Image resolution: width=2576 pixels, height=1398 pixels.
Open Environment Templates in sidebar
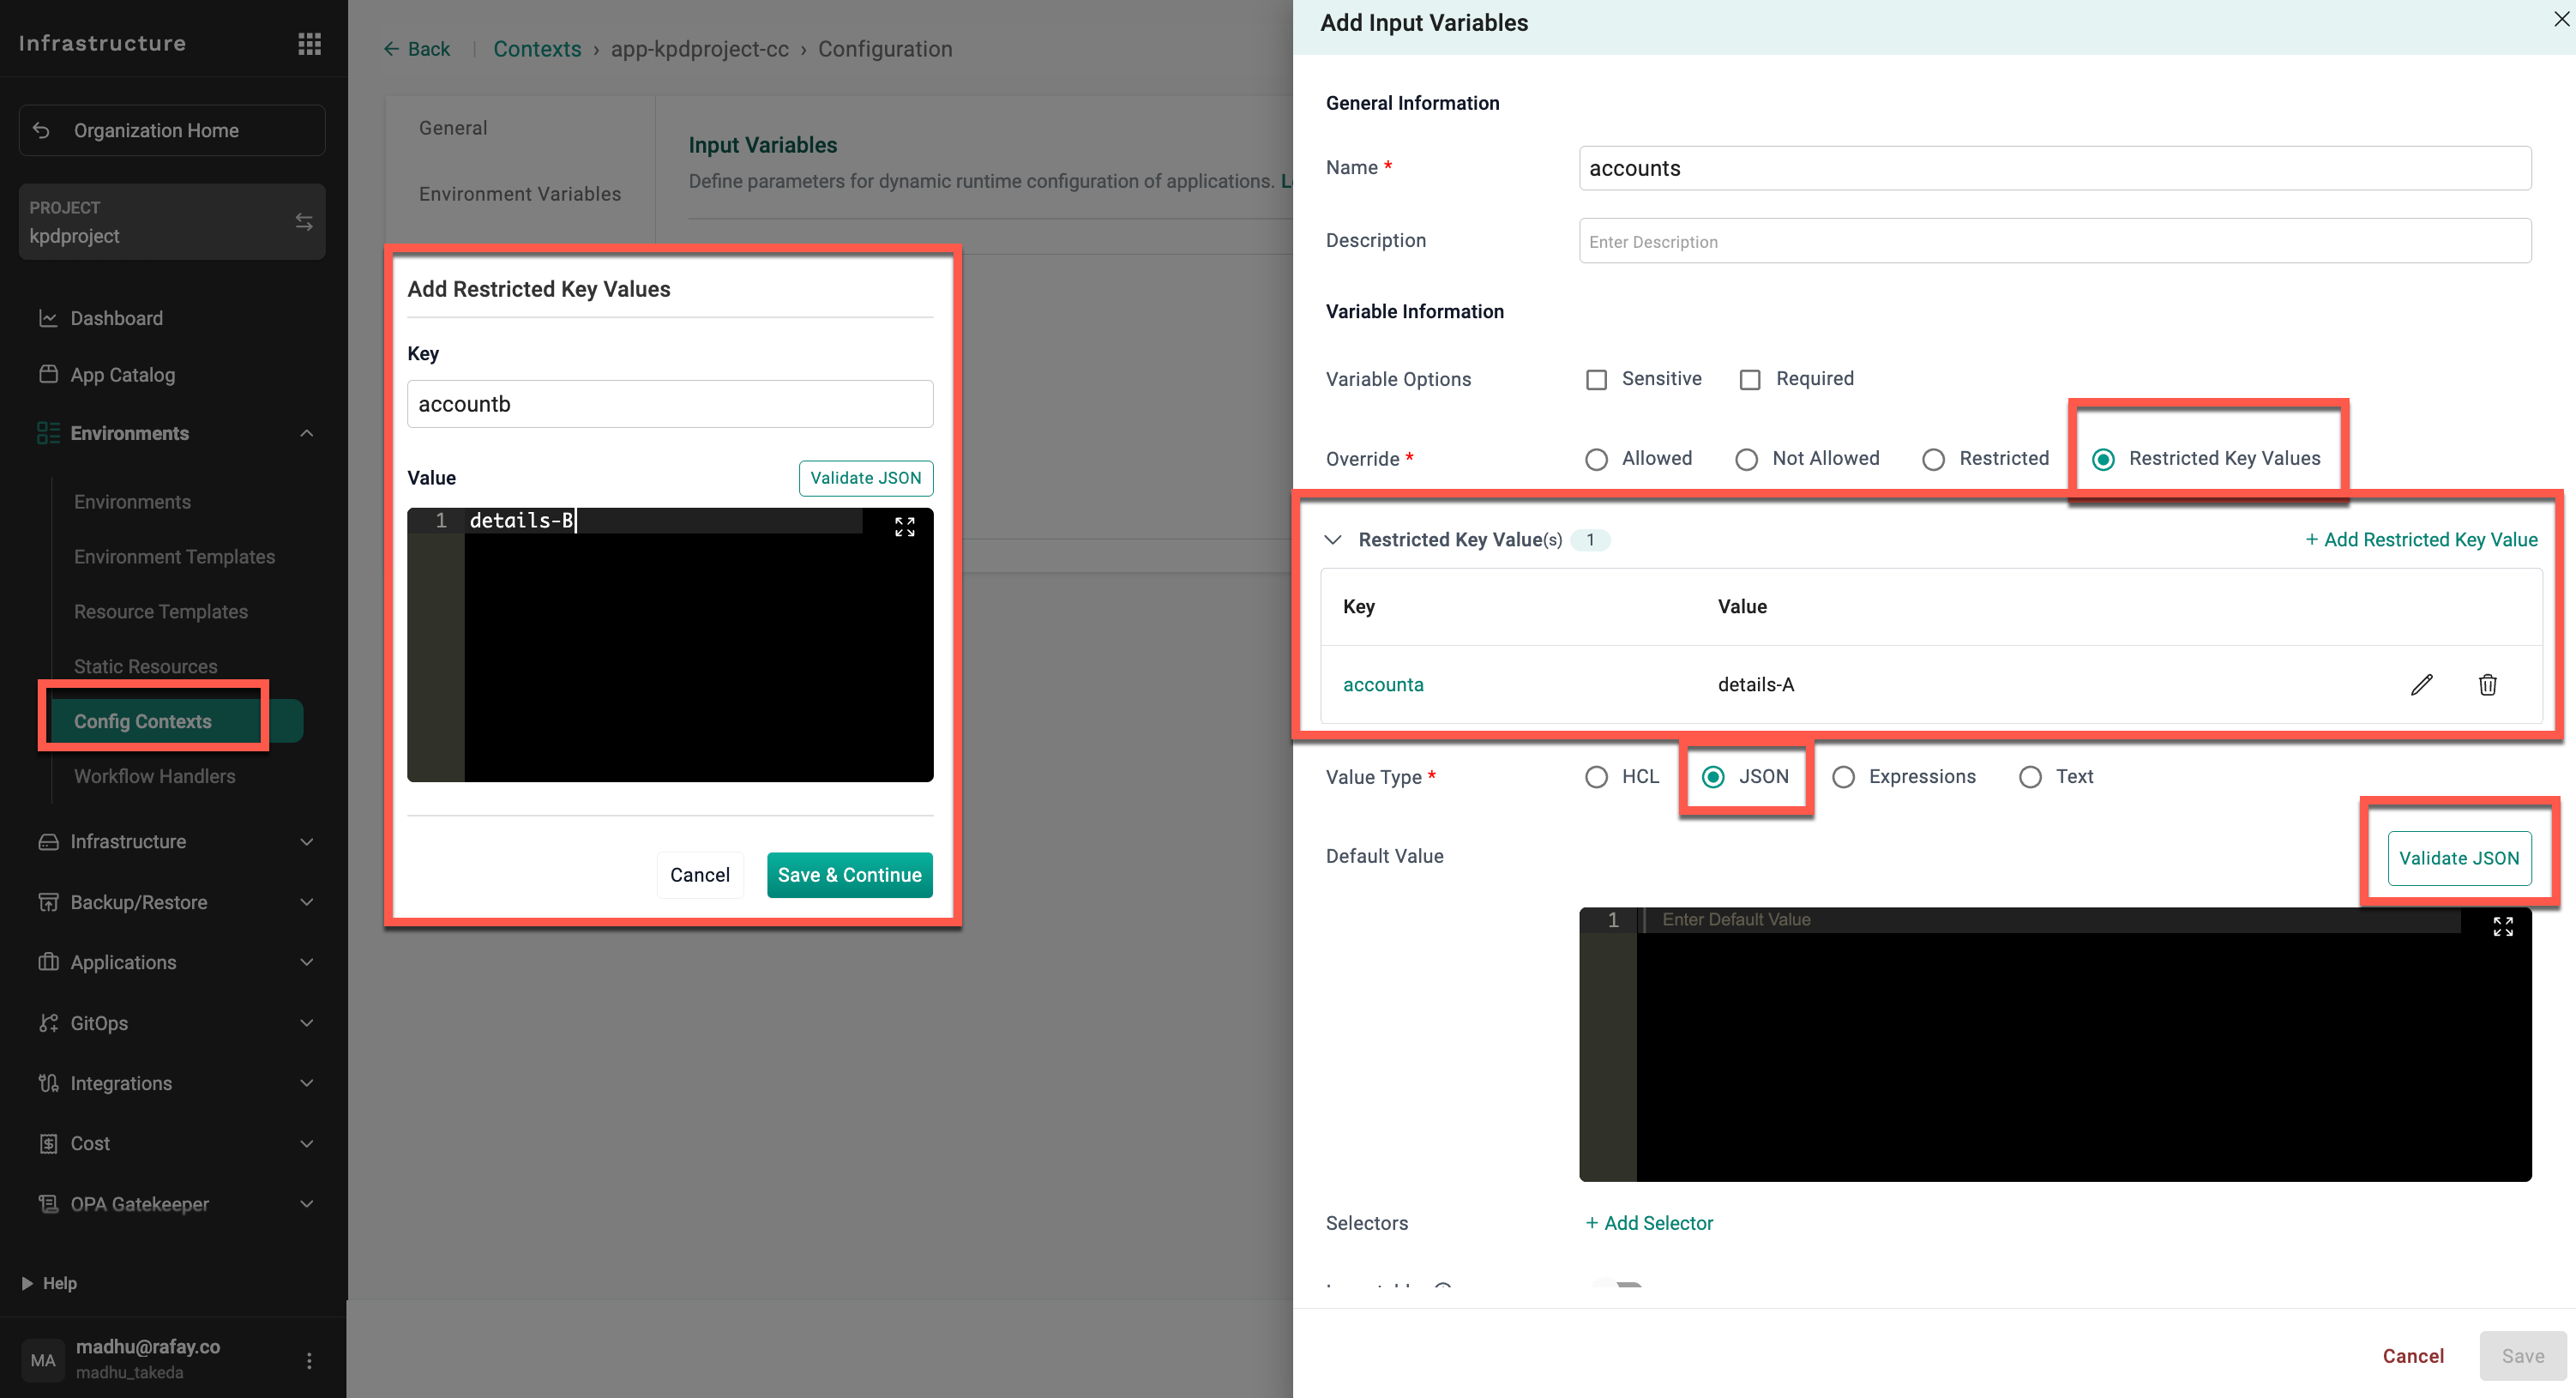174,557
